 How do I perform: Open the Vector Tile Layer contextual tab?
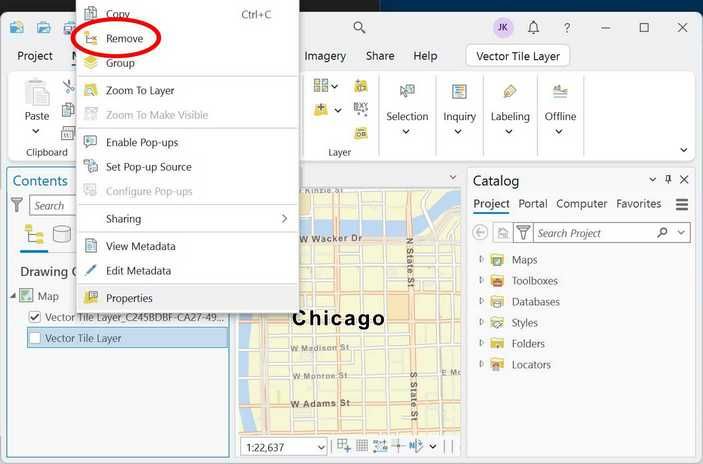[518, 56]
